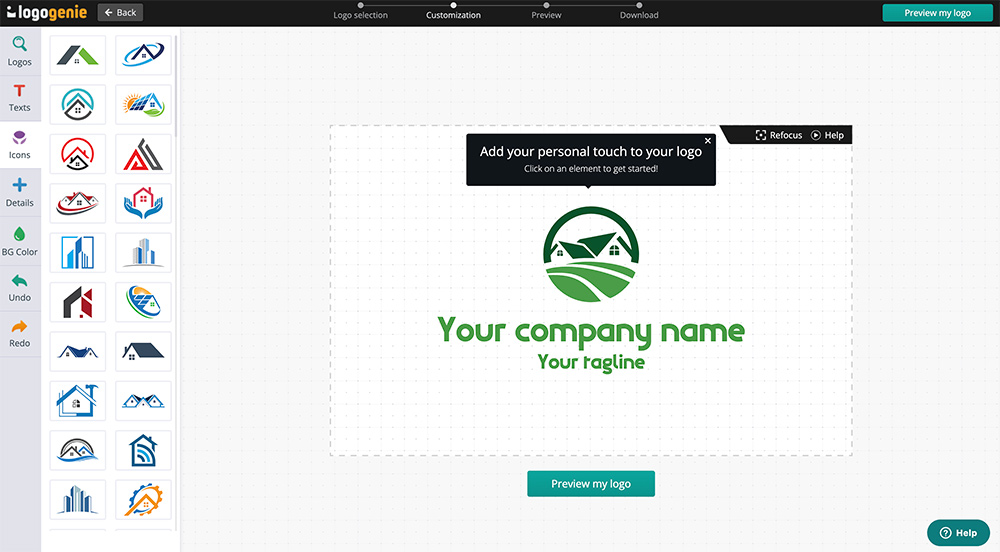
Task: Go back using the Back button
Action: pos(120,13)
